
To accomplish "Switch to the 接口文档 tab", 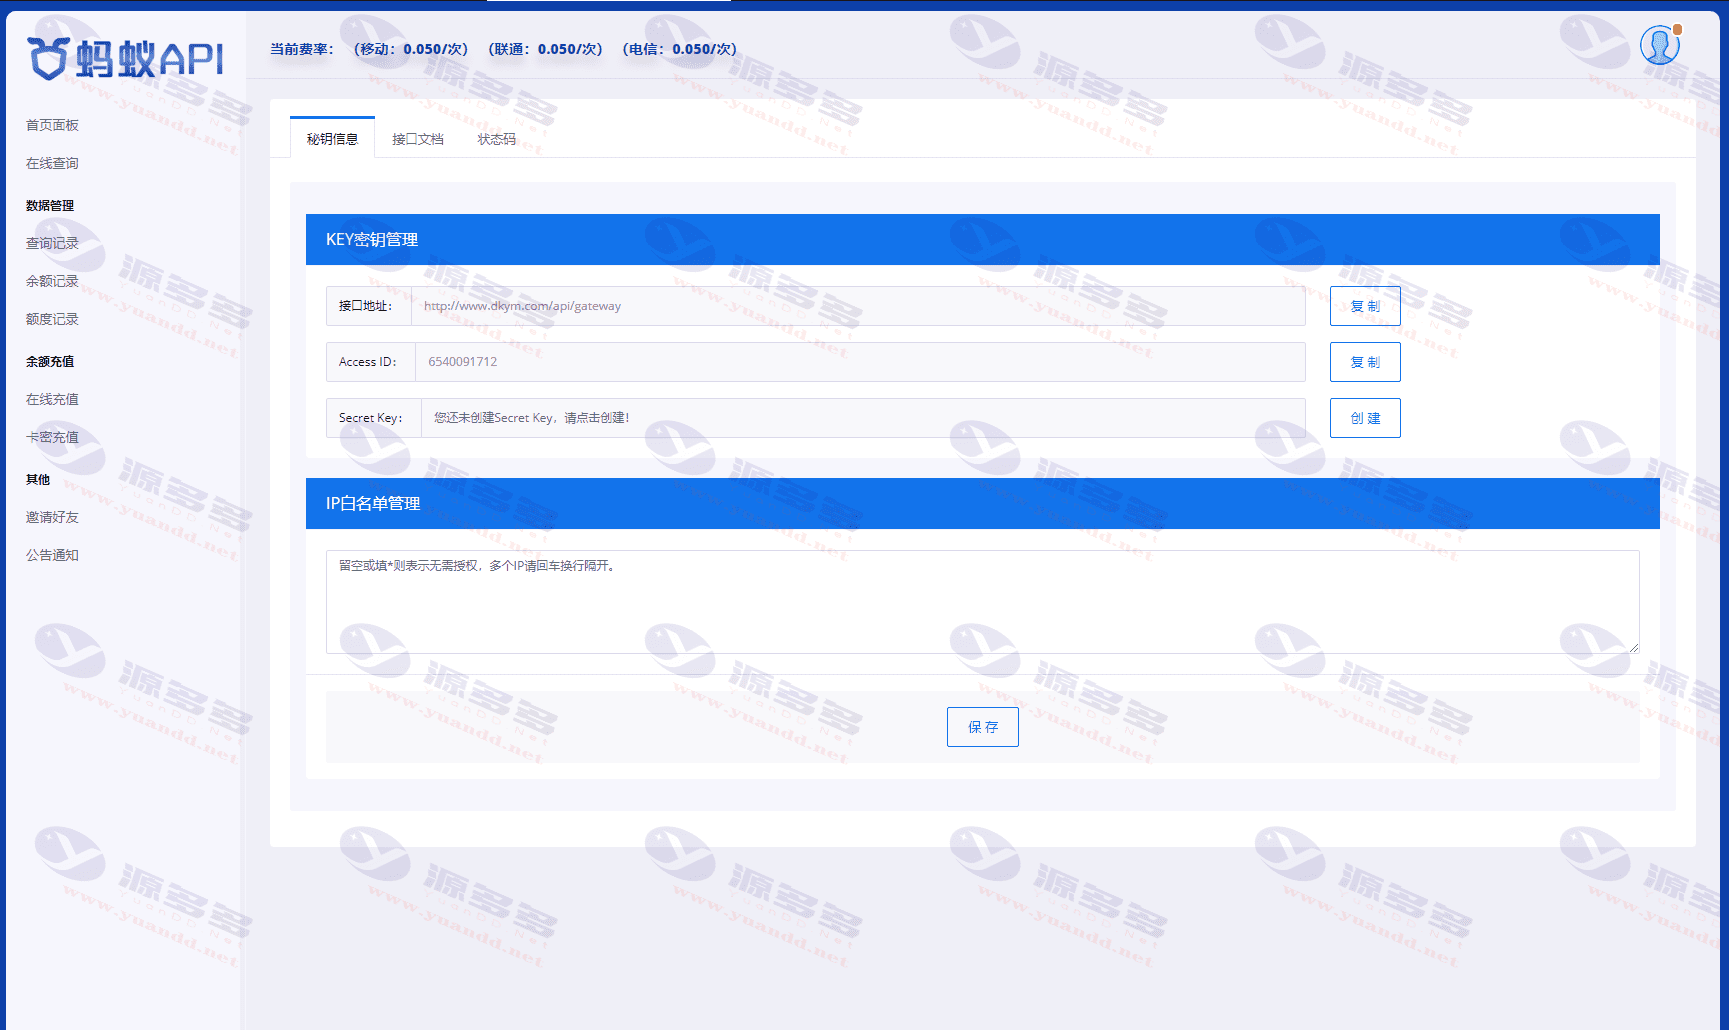I will (x=417, y=139).
